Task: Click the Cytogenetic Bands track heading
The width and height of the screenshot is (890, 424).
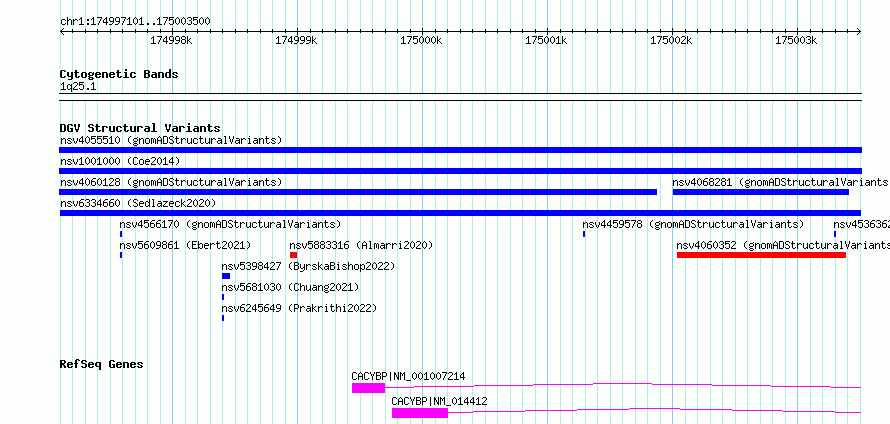Action: click(119, 74)
